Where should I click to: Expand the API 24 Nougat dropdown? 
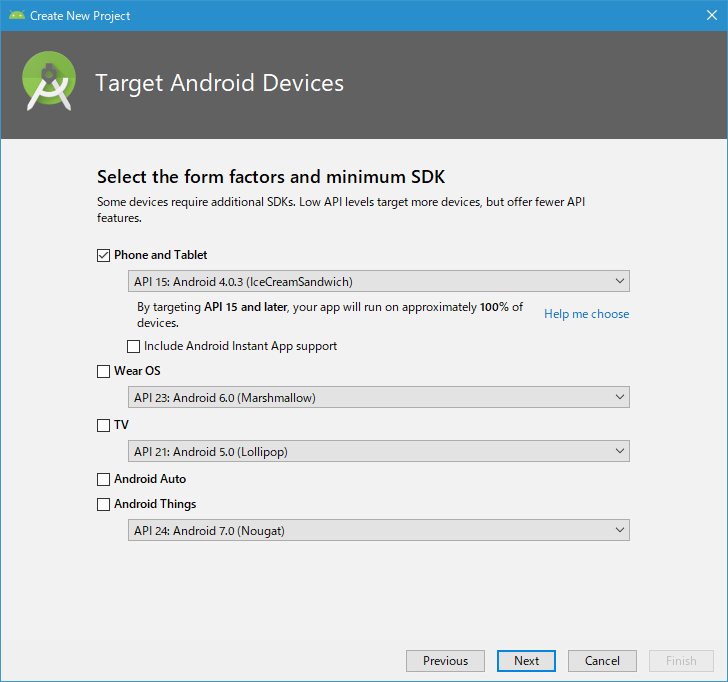[x=379, y=530]
